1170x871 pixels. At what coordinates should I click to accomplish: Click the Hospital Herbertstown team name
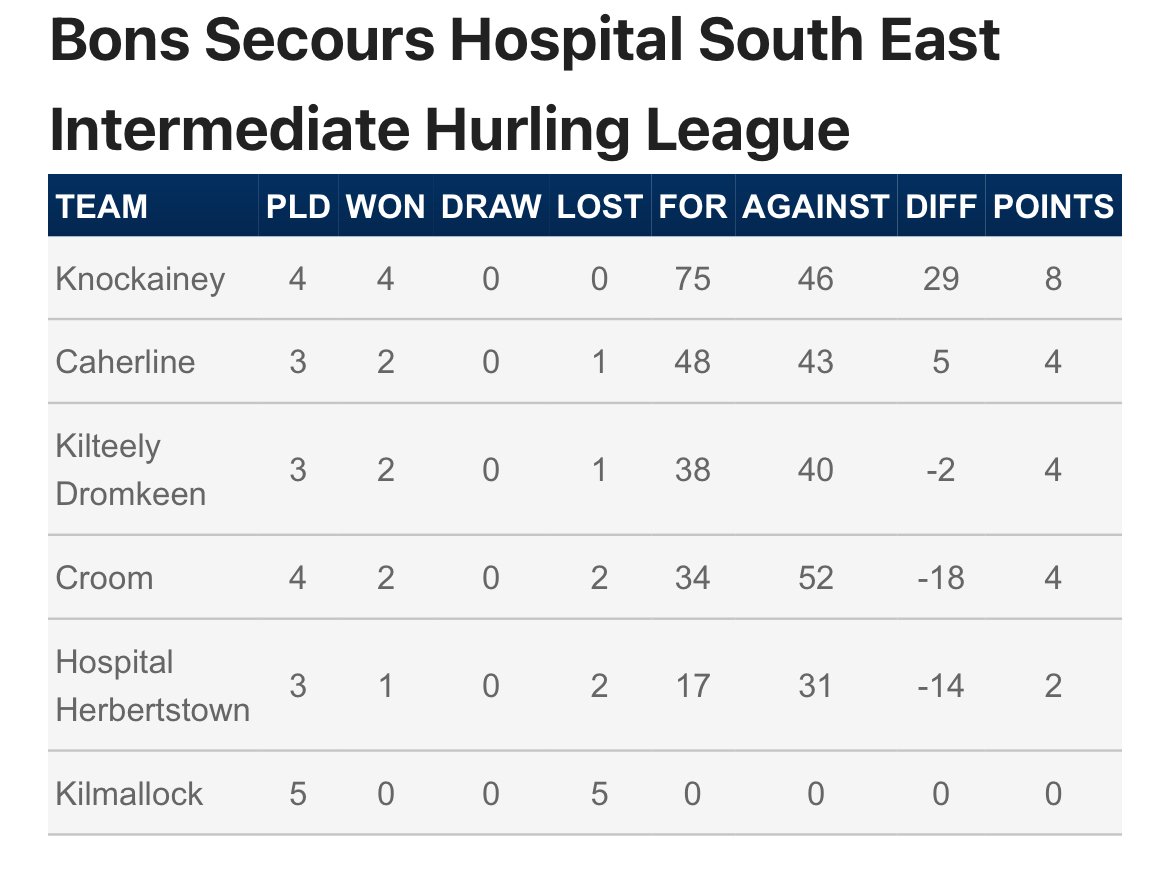(x=152, y=685)
